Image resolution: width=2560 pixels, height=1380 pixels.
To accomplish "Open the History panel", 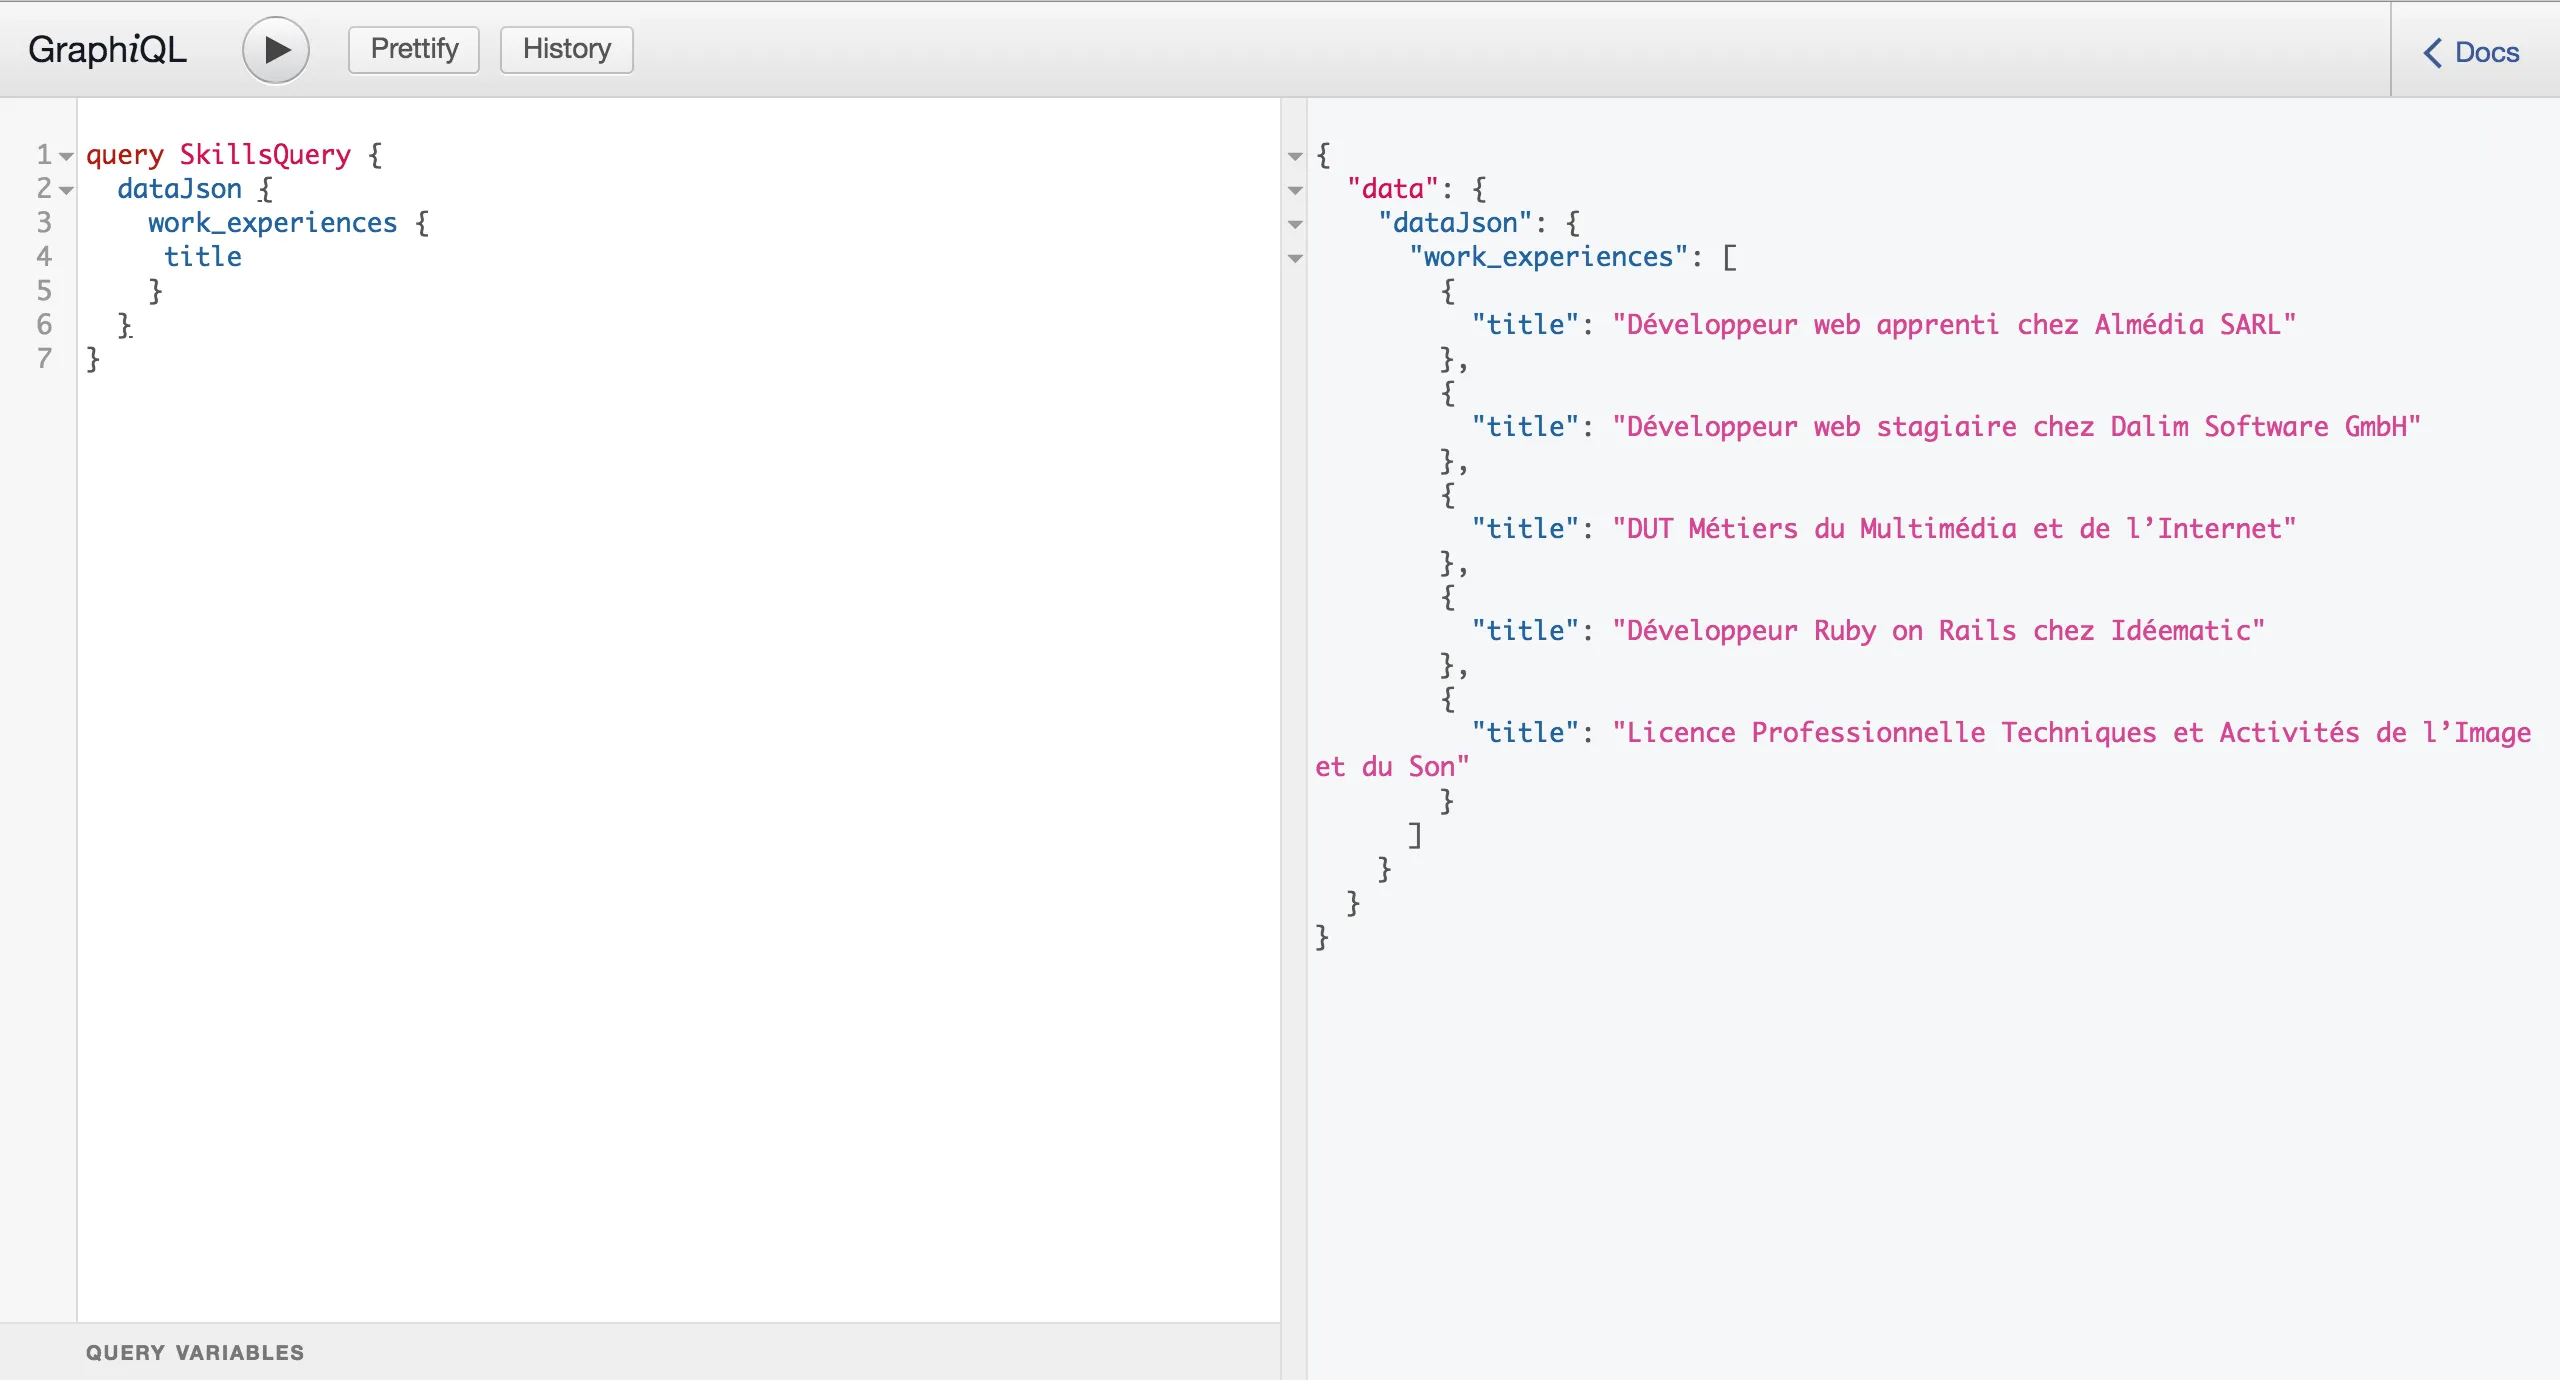I will click(x=566, y=49).
